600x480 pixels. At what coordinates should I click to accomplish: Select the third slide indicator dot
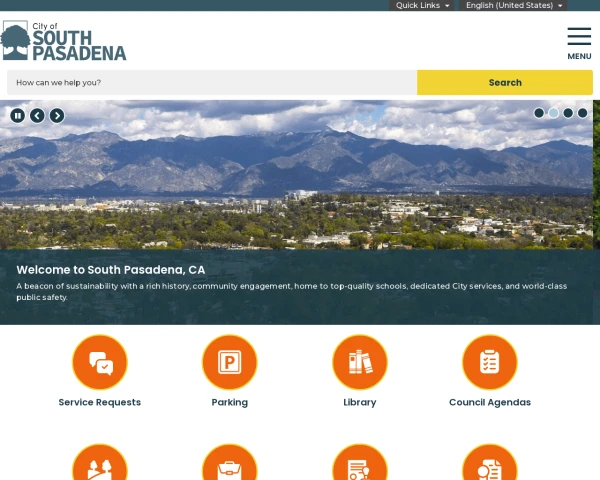pyautogui.click(x=568, y=113)
